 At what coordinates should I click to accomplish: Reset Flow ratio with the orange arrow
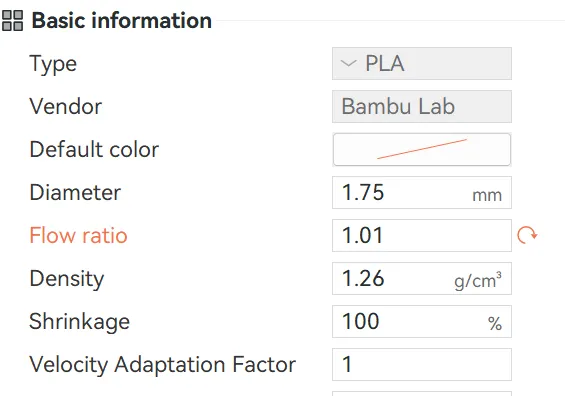pos(527,235)
